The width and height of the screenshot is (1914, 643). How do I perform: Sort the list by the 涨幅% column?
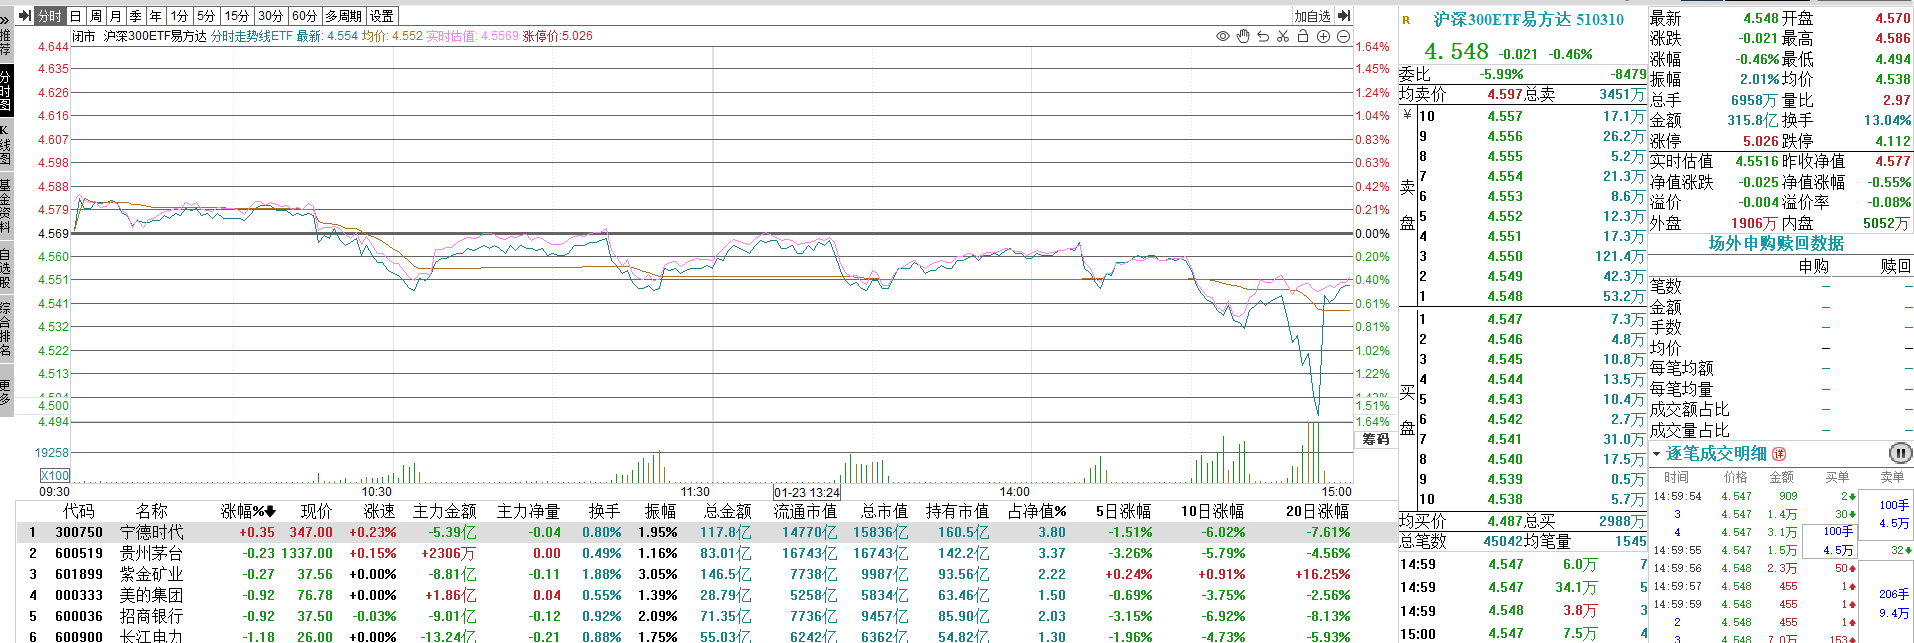(x=248, y=511)
